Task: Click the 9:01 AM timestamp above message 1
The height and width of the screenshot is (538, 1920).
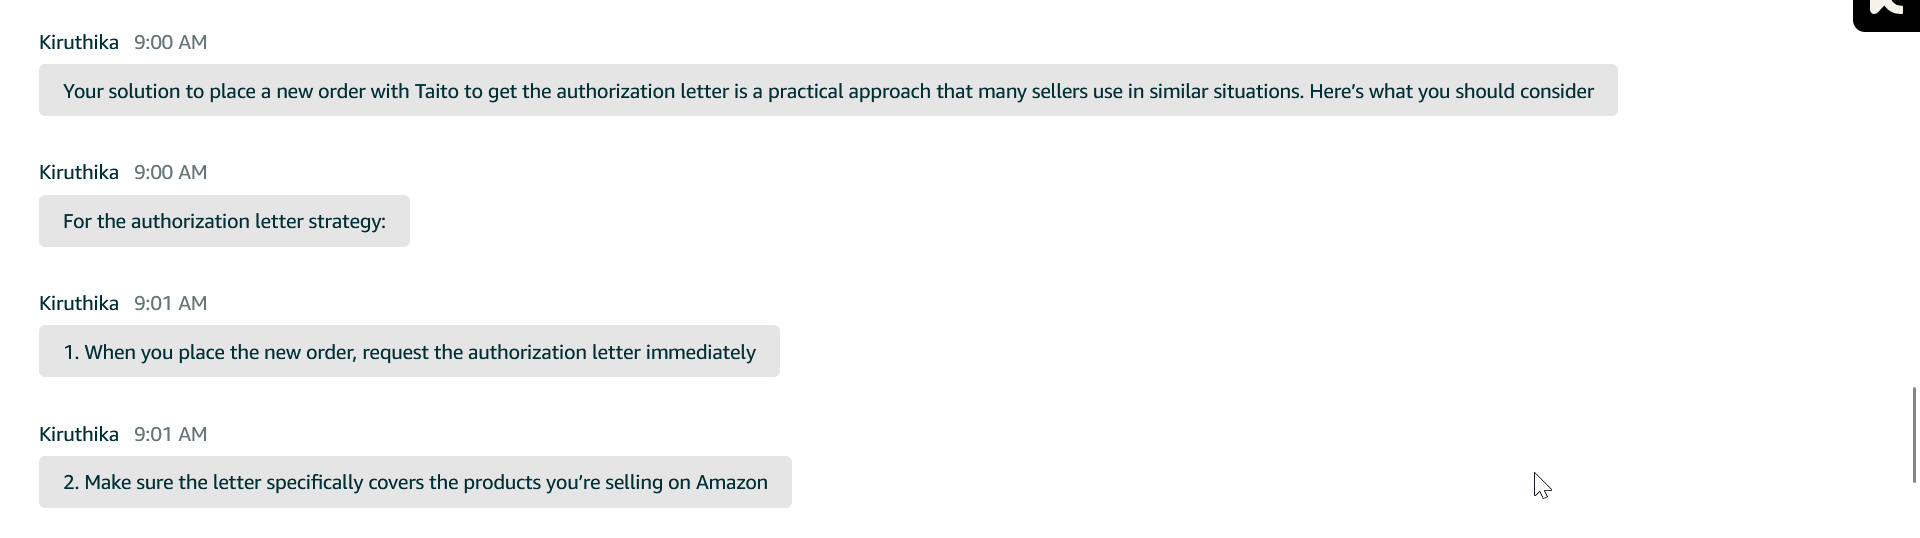Action: 171,303
